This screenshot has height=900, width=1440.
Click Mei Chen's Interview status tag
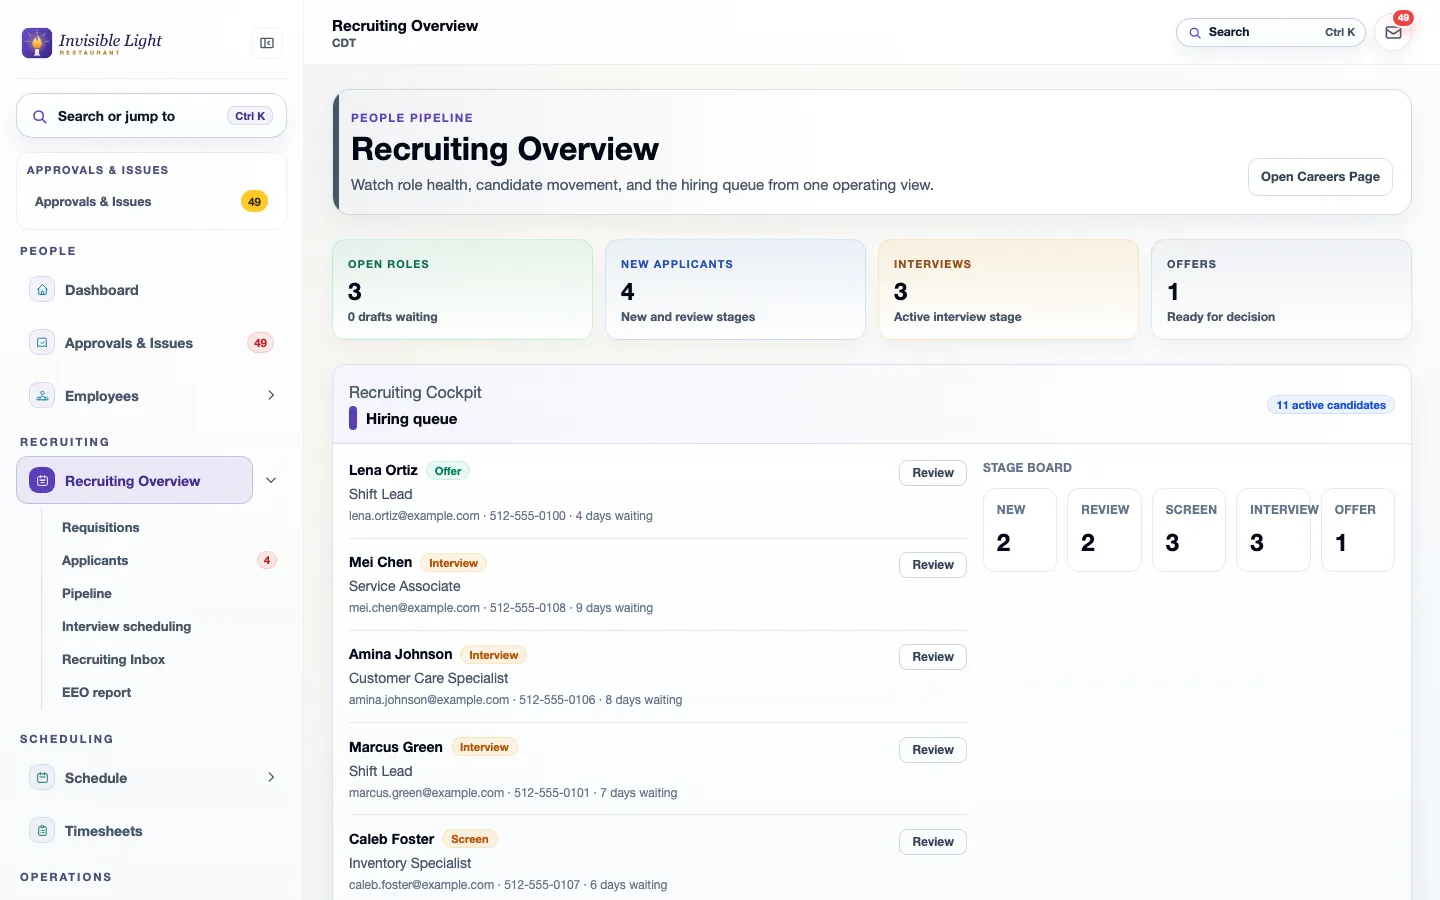[x=453, y=563]
